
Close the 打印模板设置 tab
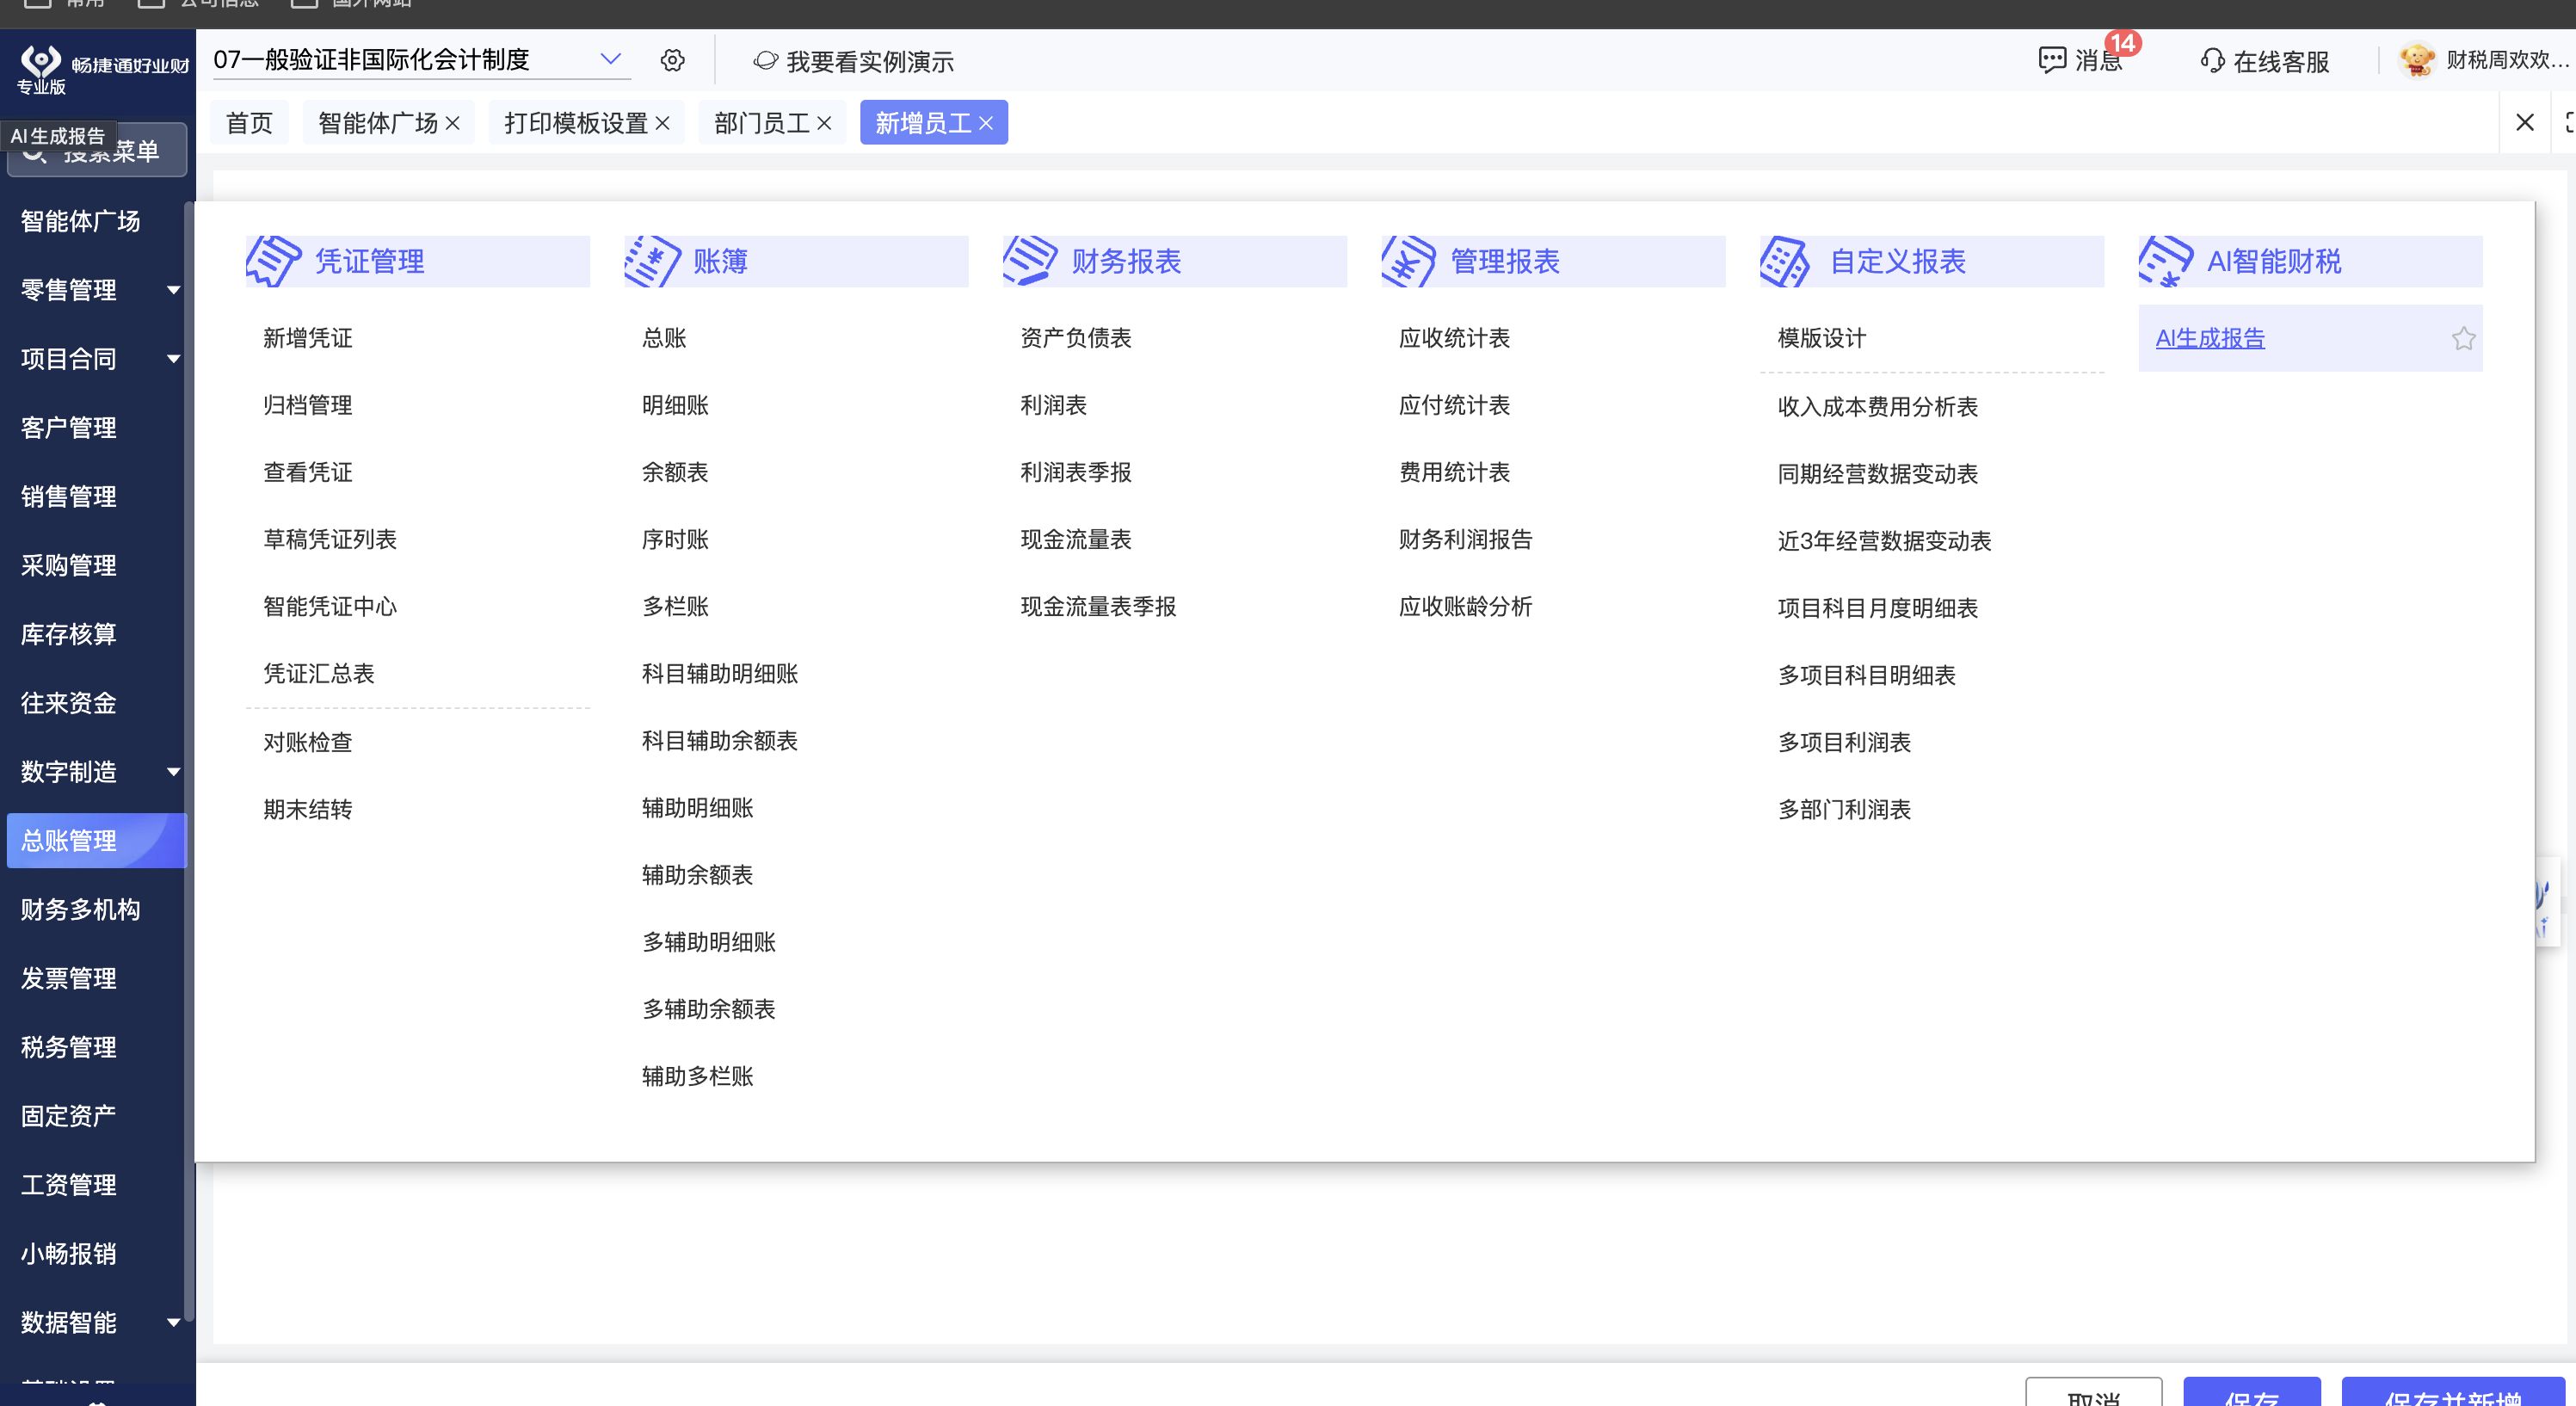[x=662, y=123]
